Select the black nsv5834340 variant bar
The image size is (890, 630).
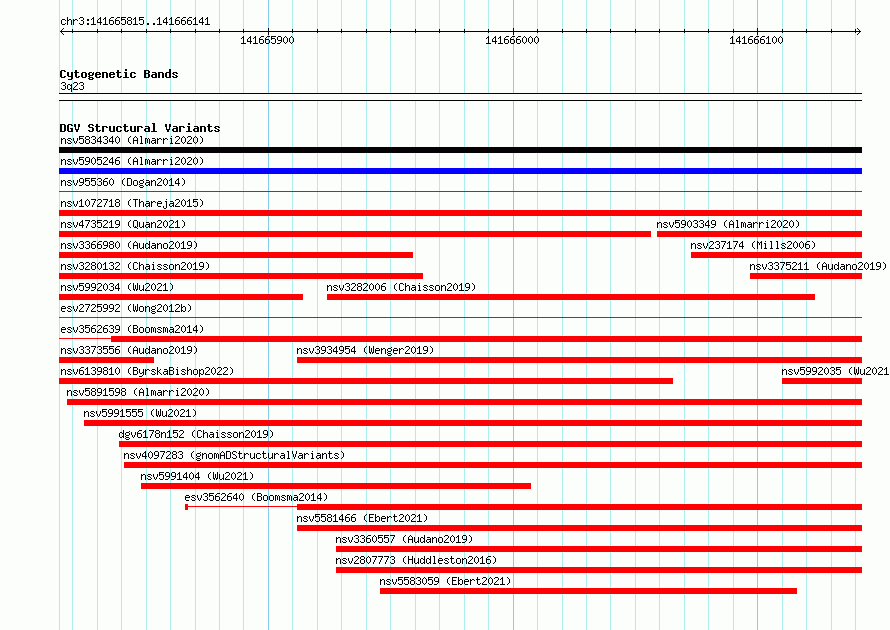(x=460, y=150)
